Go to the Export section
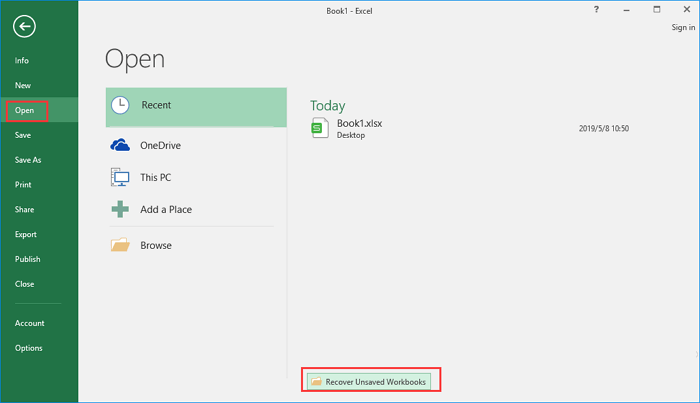Viewport: 700px width, 403px height. coord(26,235)
